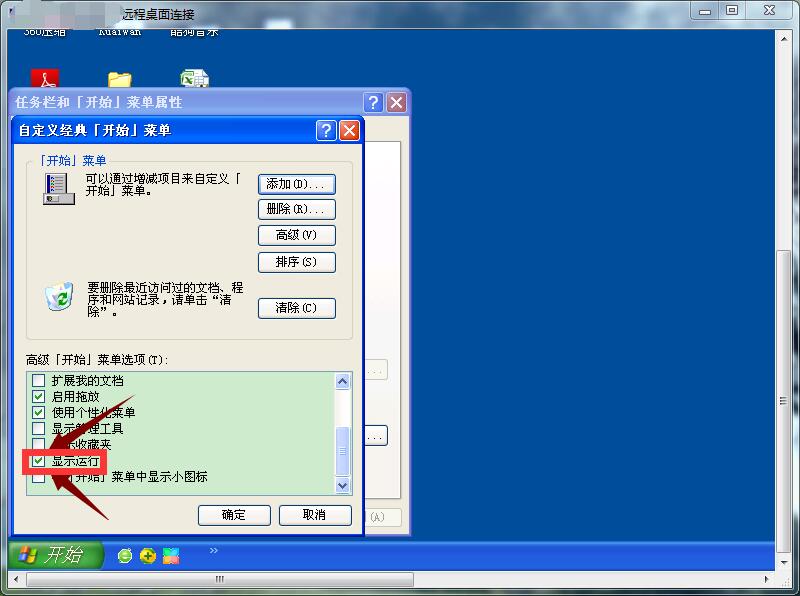The image size is (800, 596).
Task: Toggle the 启用拖放 checkbox off
Action: [x=38, y=394]
